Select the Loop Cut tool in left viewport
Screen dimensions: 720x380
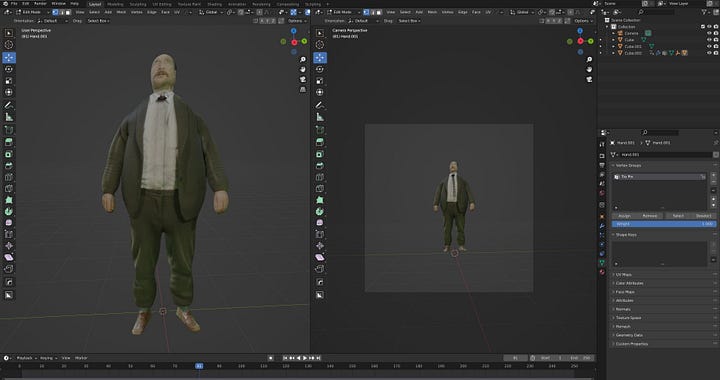pos(9,177)
